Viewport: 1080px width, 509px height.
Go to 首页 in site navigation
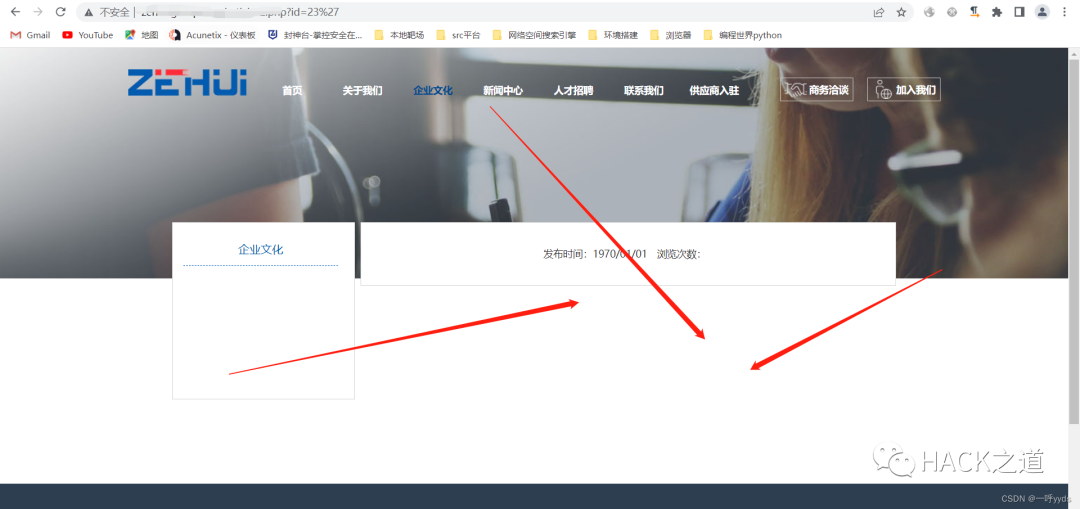click(x=292, y=90)
